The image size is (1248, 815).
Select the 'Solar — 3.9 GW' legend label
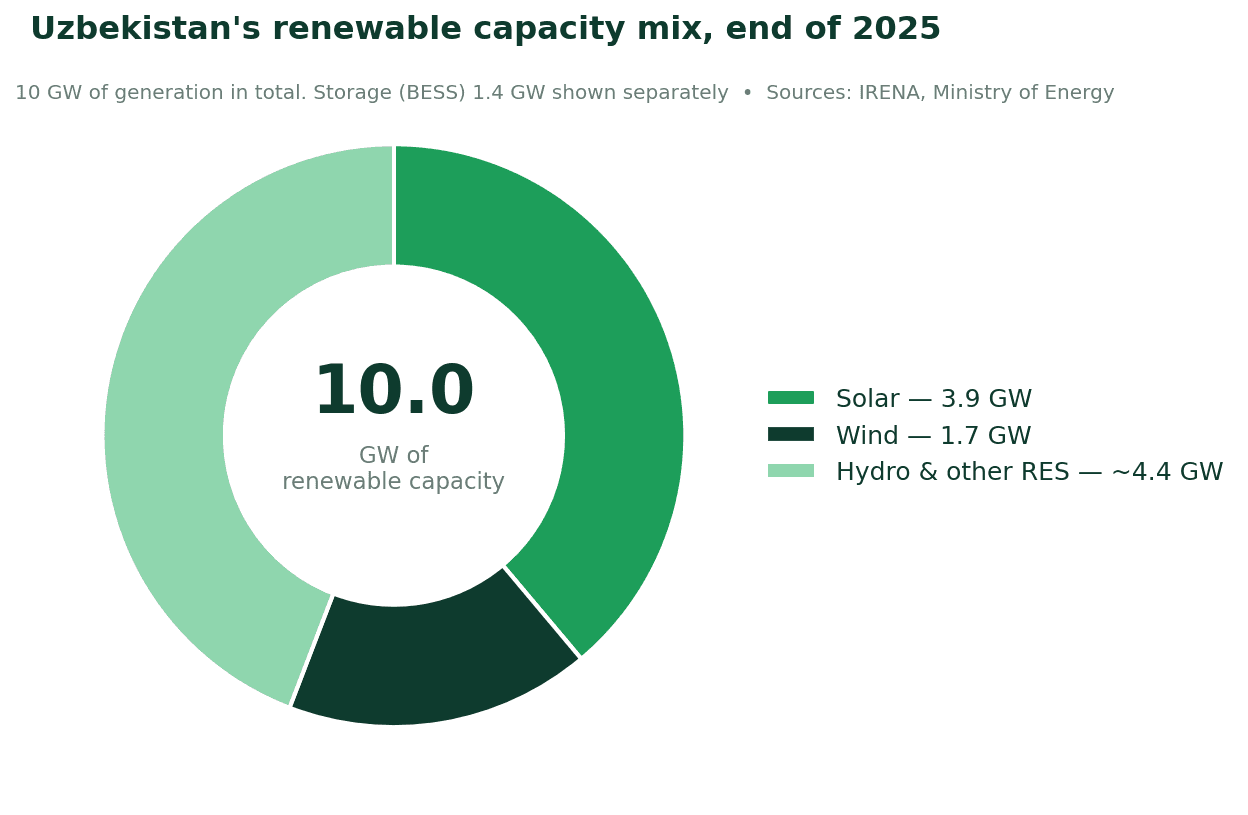pos(933,399)
